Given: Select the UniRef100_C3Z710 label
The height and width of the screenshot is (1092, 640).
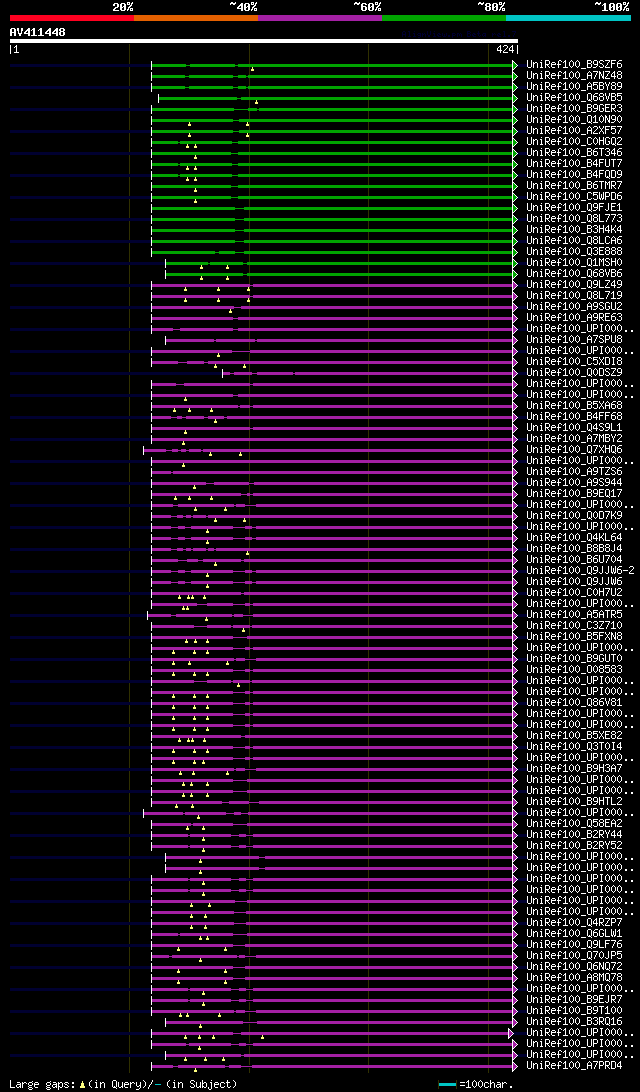Looking at the screenshot, I should click(x=575, y=625).
